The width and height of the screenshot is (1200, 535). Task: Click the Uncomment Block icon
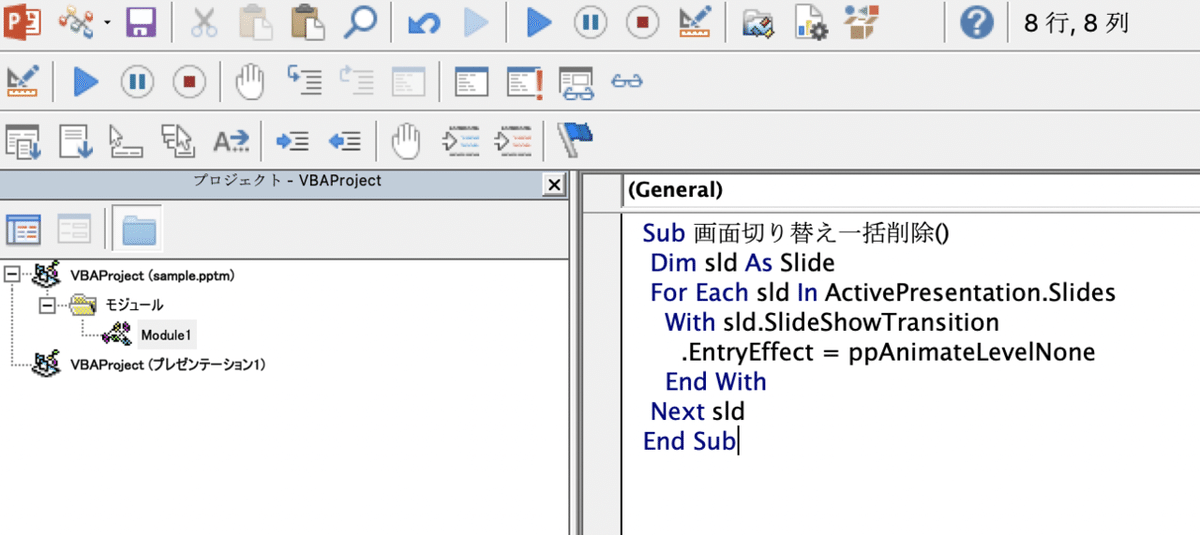(x=513, y=142)
